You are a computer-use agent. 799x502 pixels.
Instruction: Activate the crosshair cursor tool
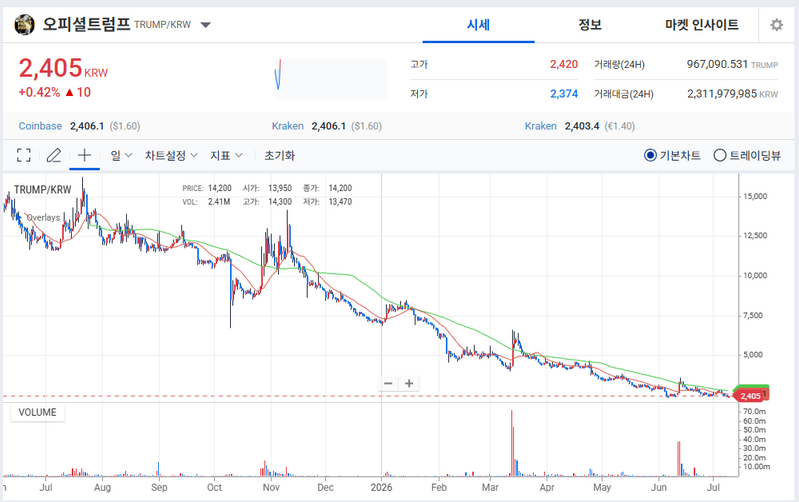84,155
